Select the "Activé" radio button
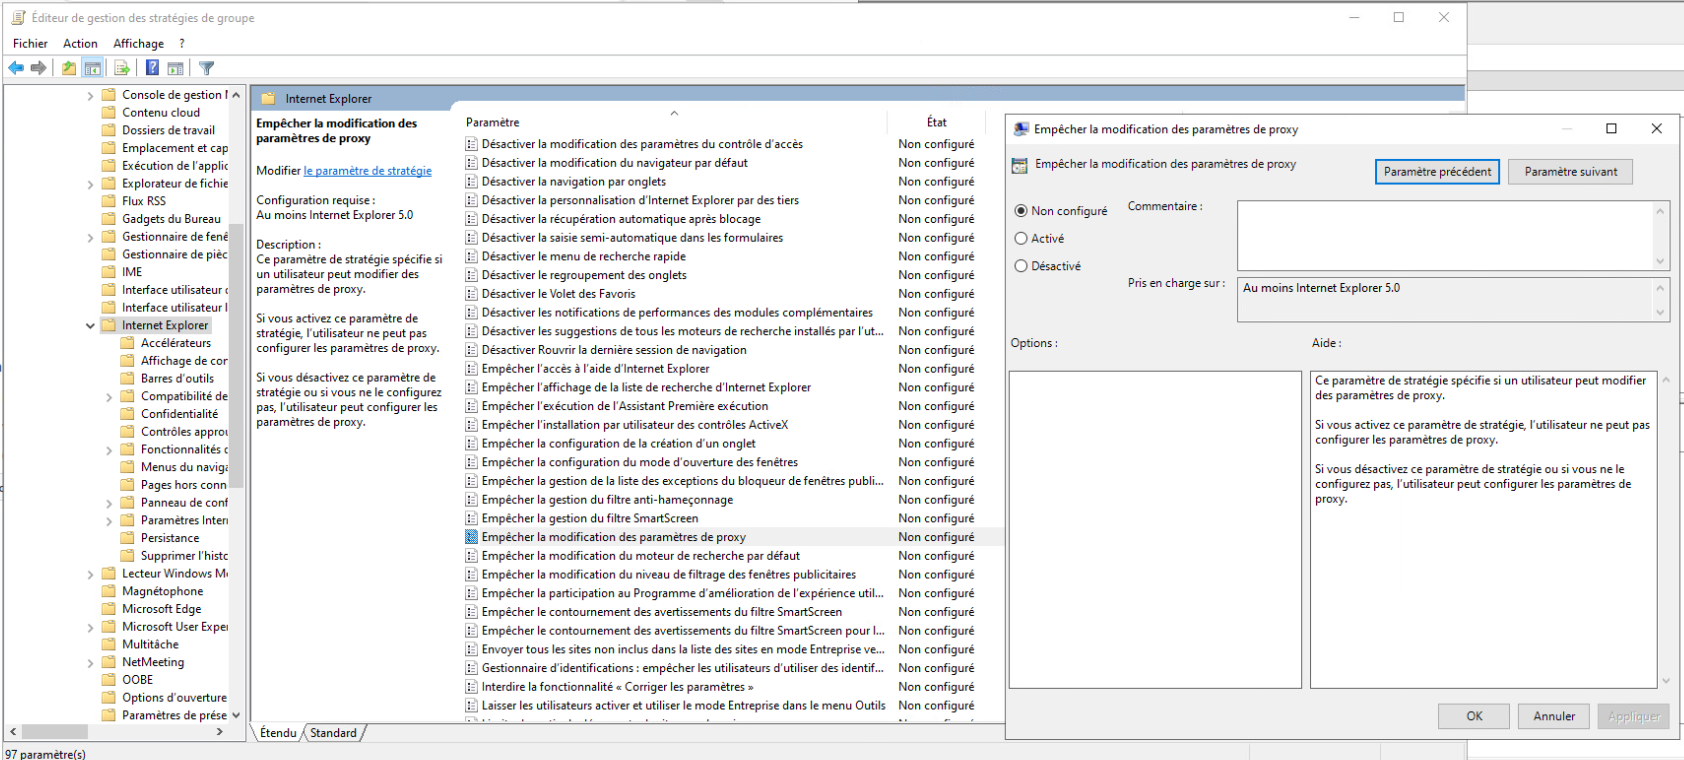 click(1021, 239)
